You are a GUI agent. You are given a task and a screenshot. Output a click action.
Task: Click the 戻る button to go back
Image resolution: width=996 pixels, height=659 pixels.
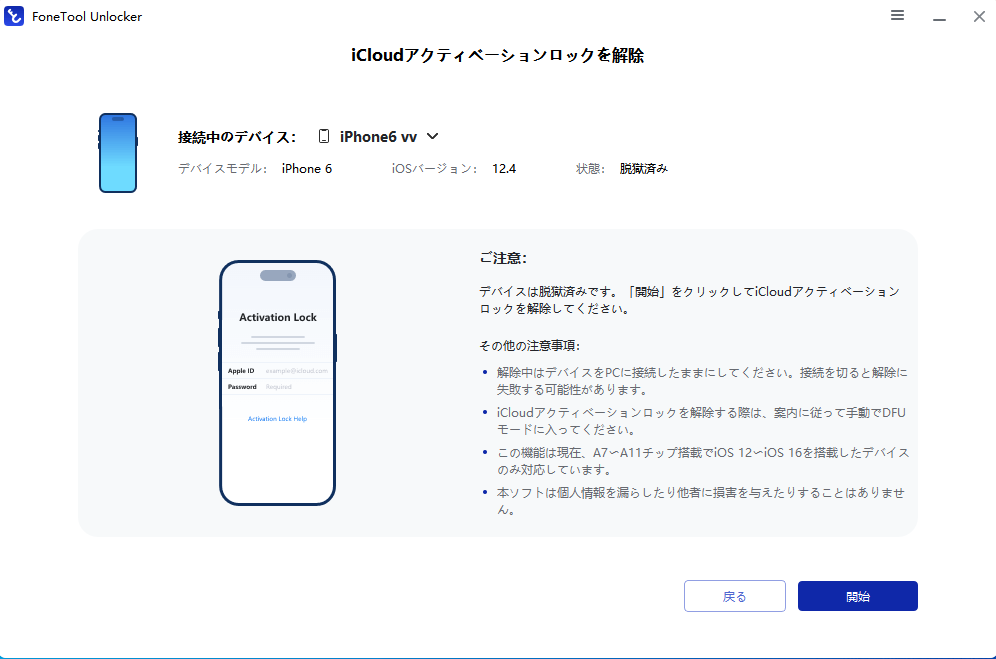[x=735, y=596]
